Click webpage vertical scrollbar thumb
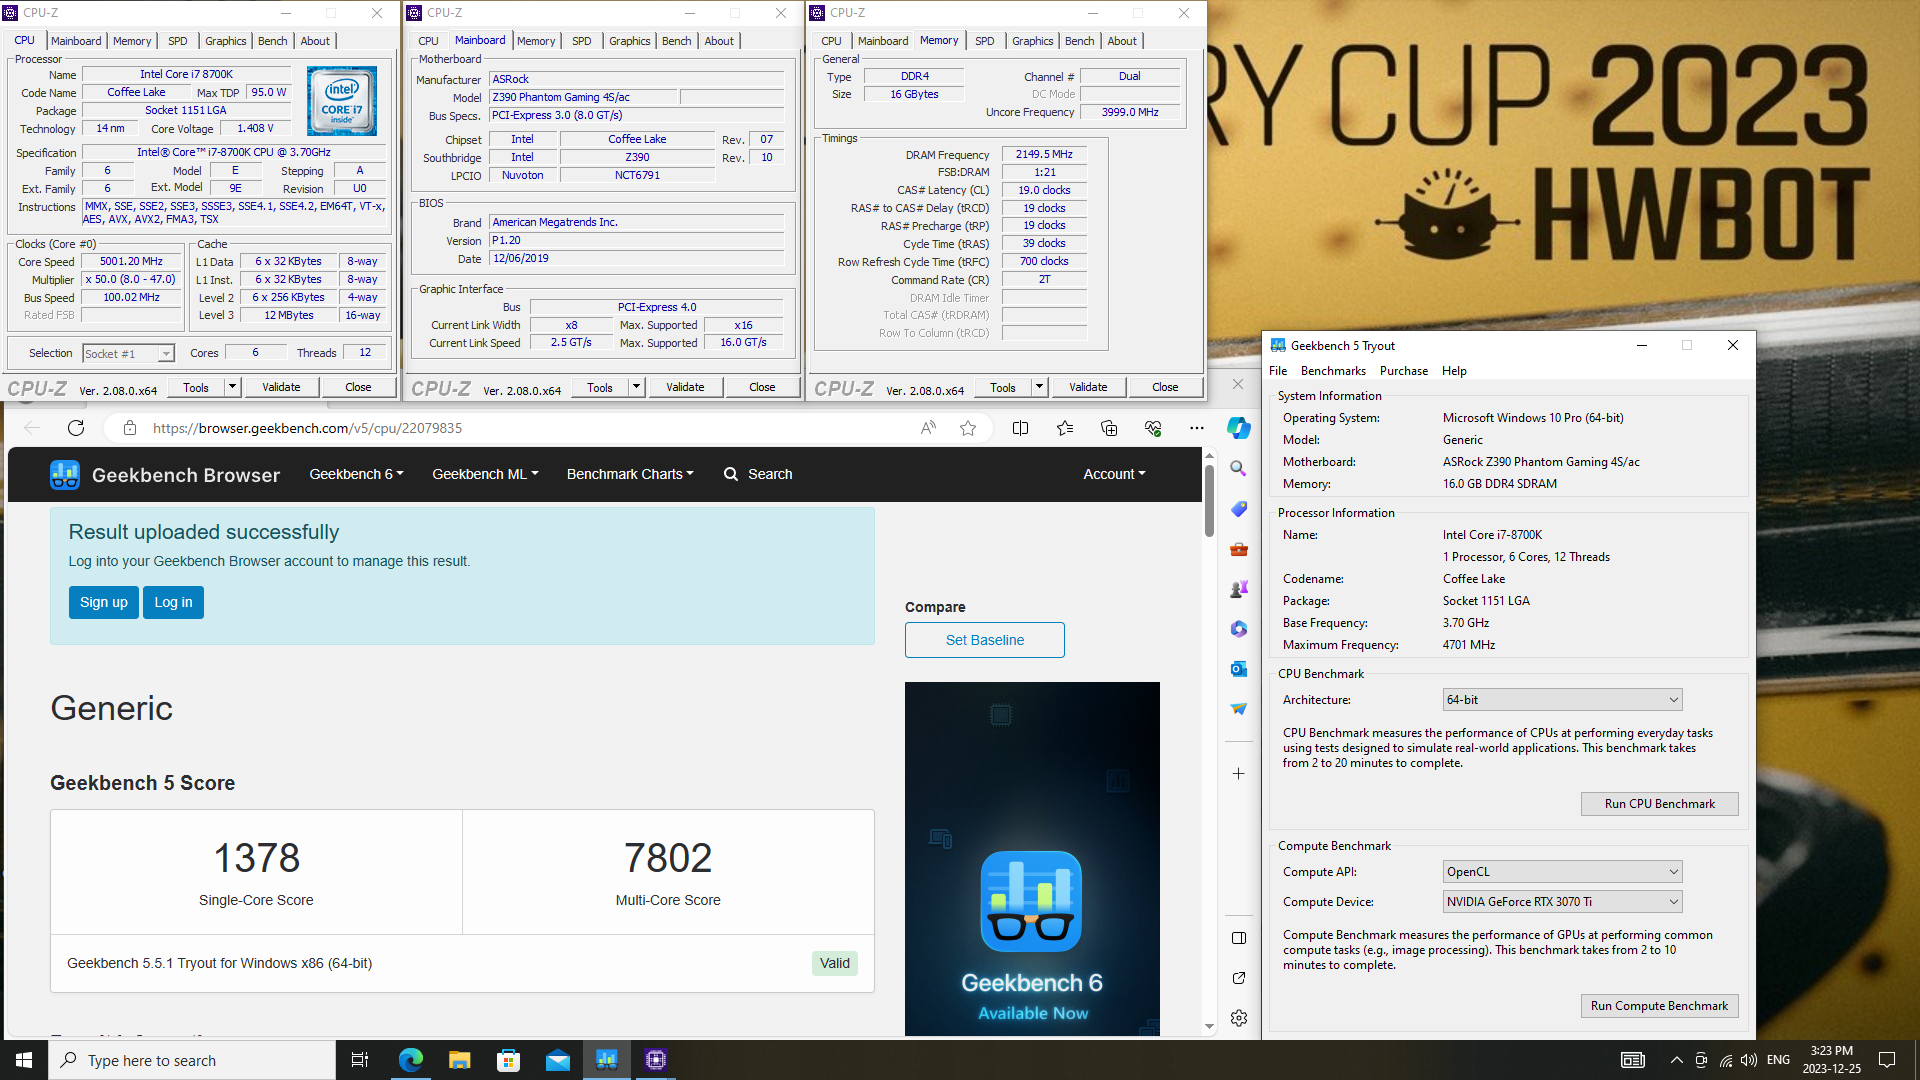 tap(1209, 500)
